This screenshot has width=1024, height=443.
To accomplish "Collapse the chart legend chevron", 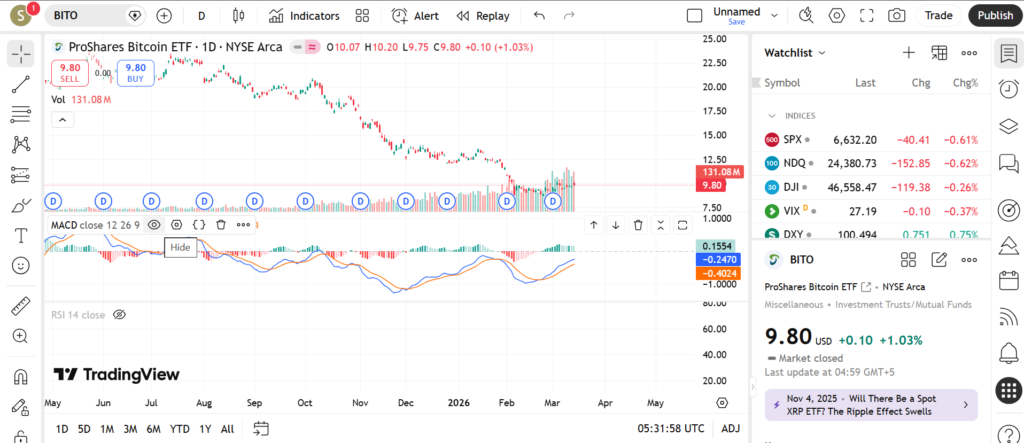I will pyautogui.click(x=62, y=120).
